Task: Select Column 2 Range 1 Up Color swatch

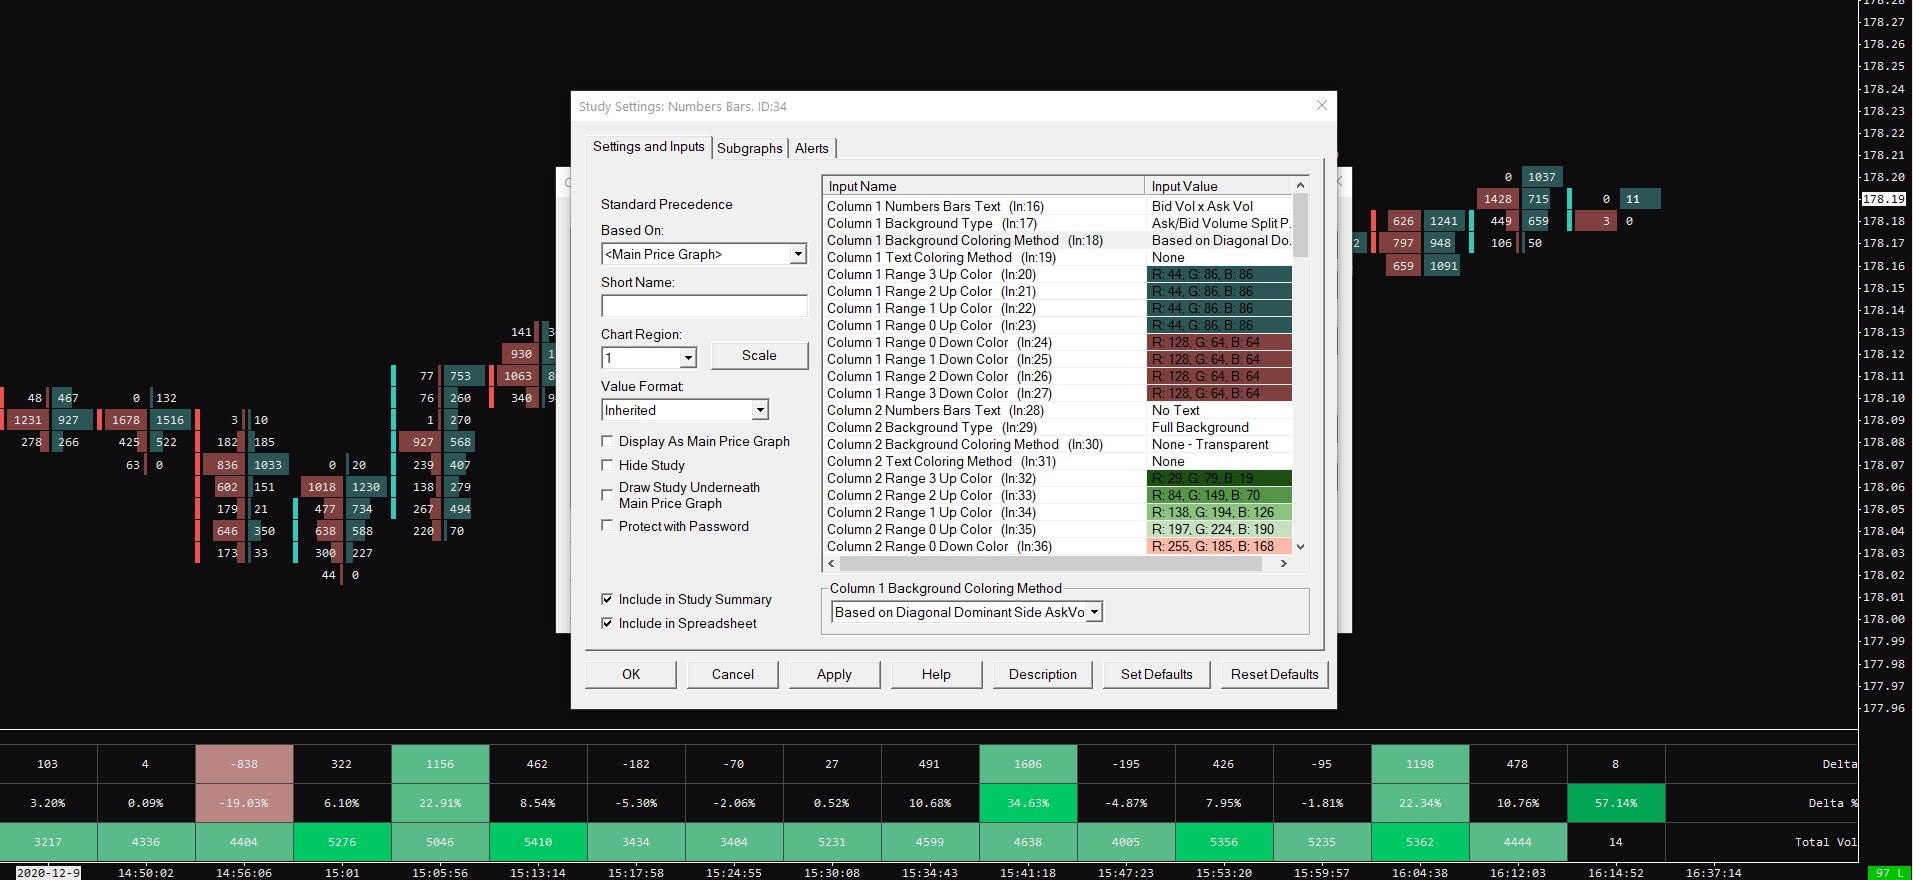Action: (1219, 512)
